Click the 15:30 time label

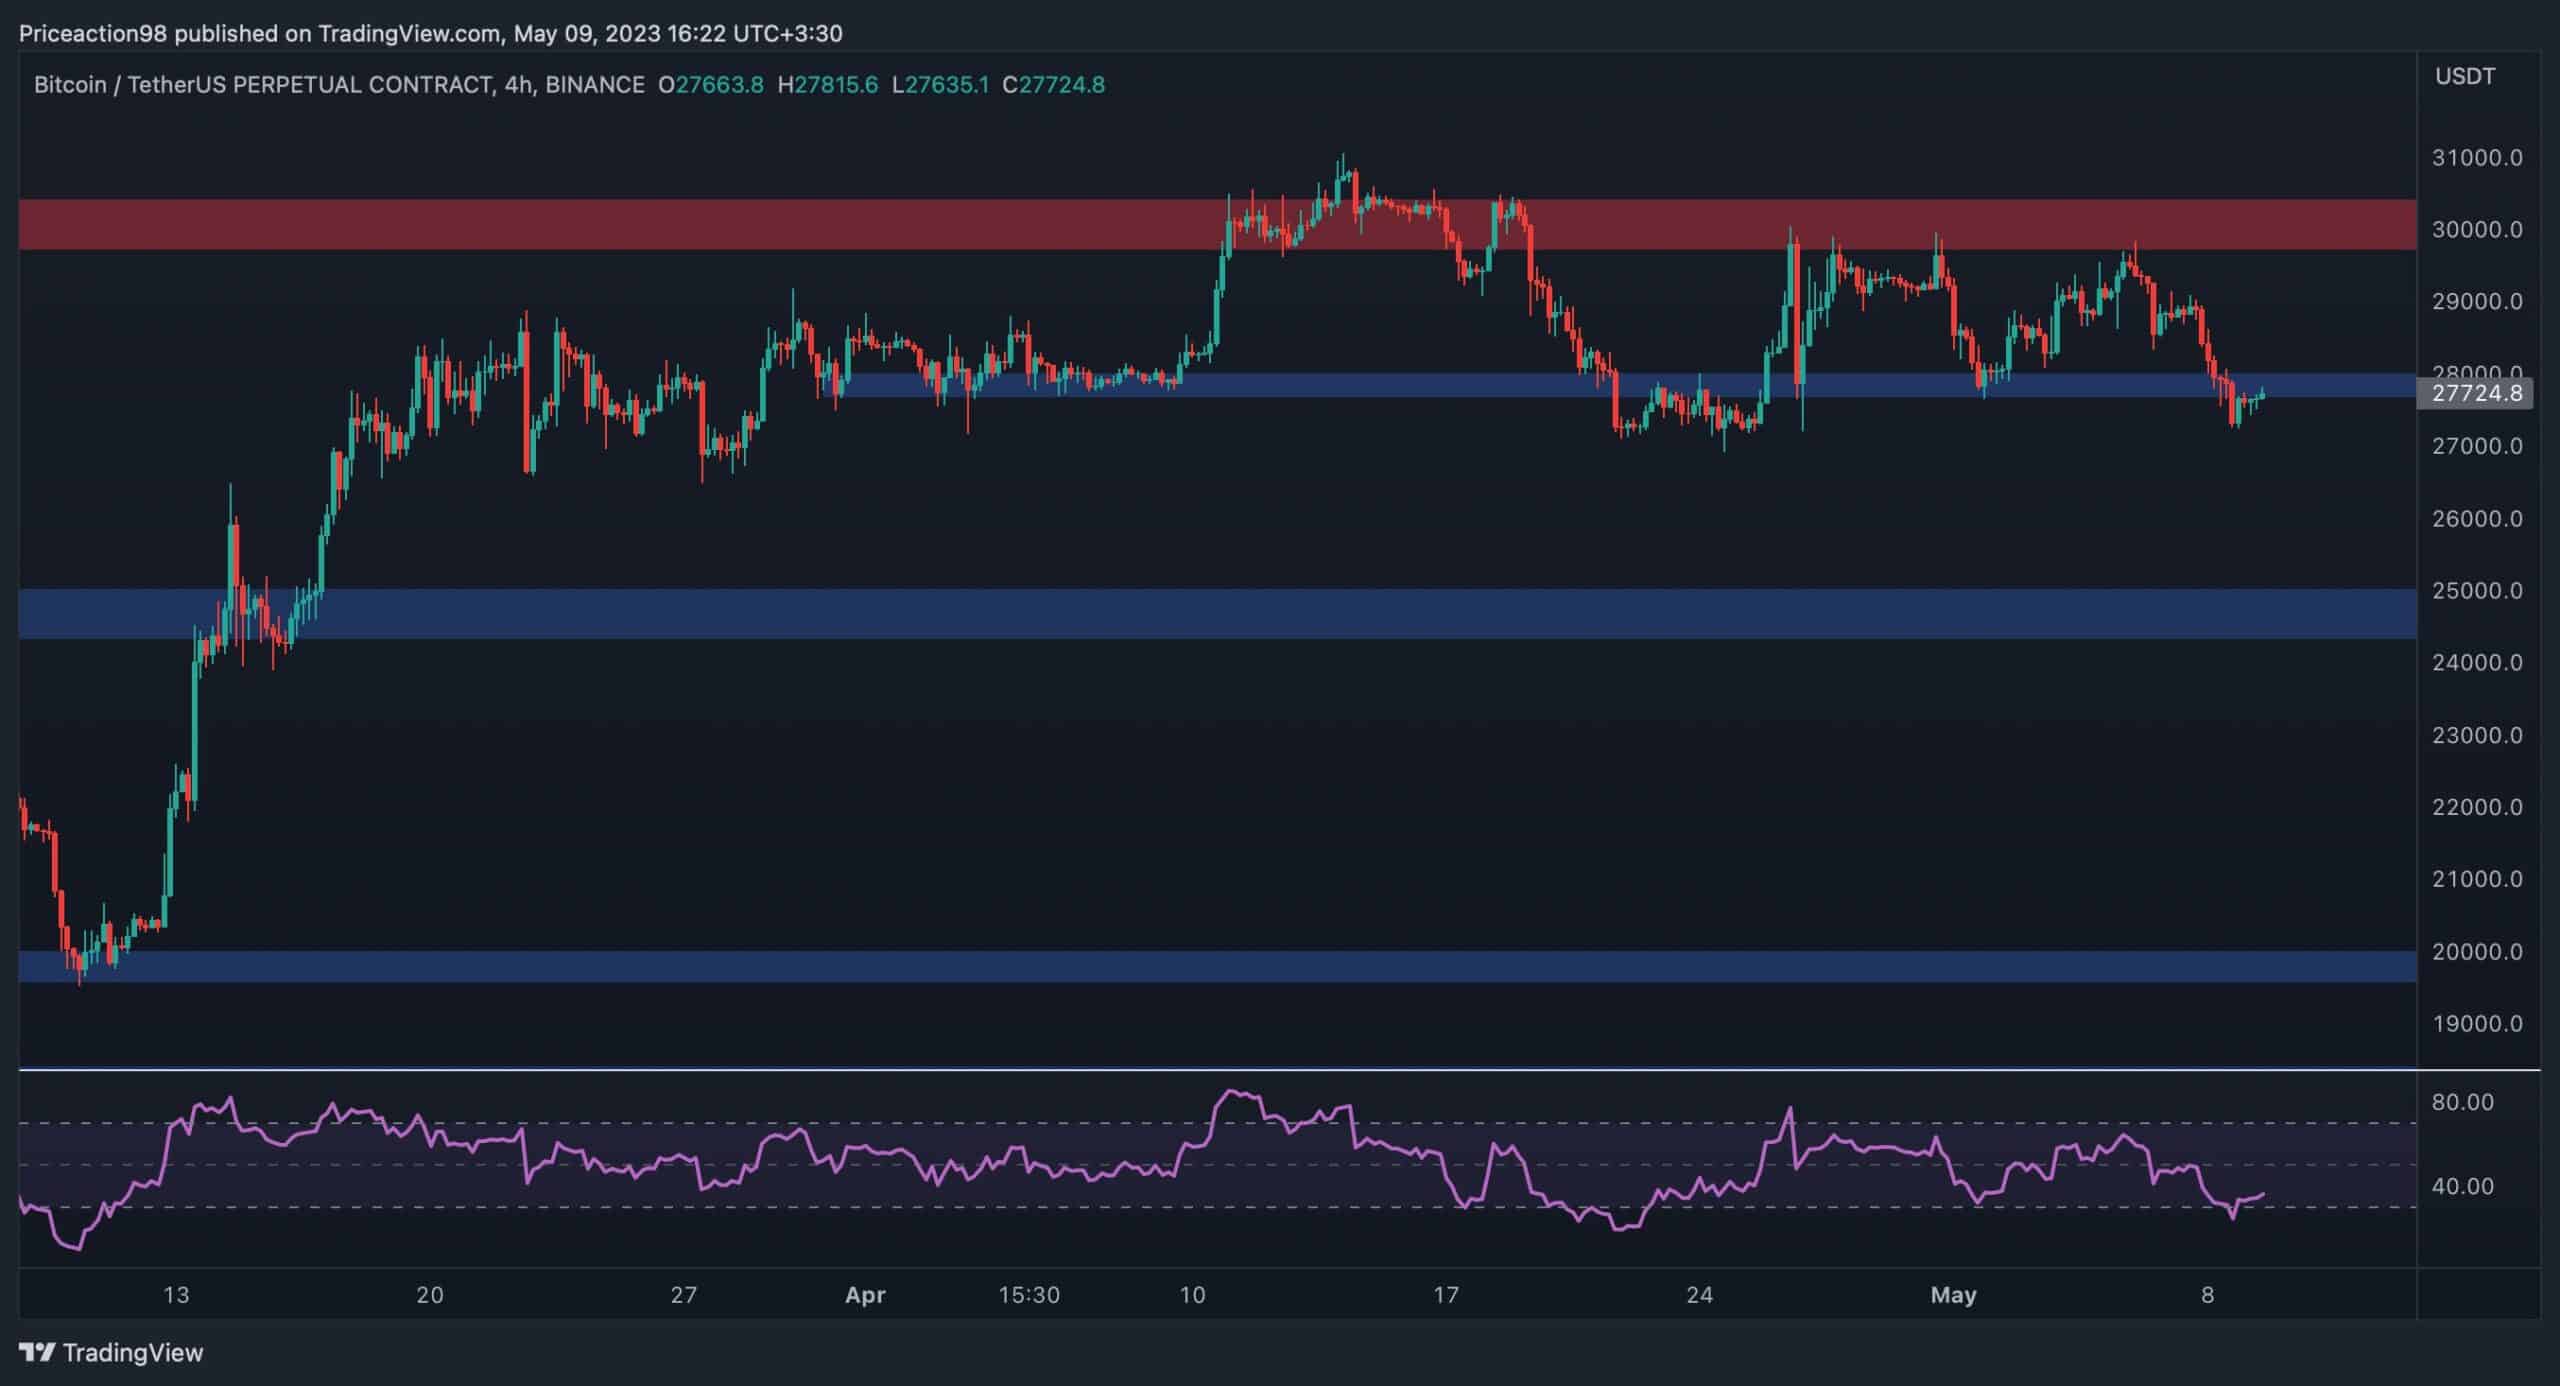click(1029, 1295)
